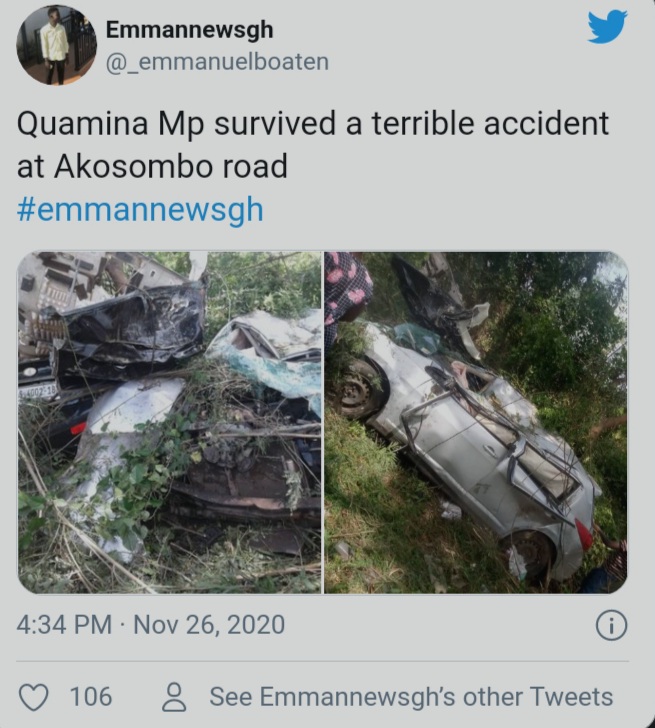Image resolution: width=655 pixels, height=728 pixels.
Task: Open the @_emmanuelboaten handle
Action: coord(217,62)
